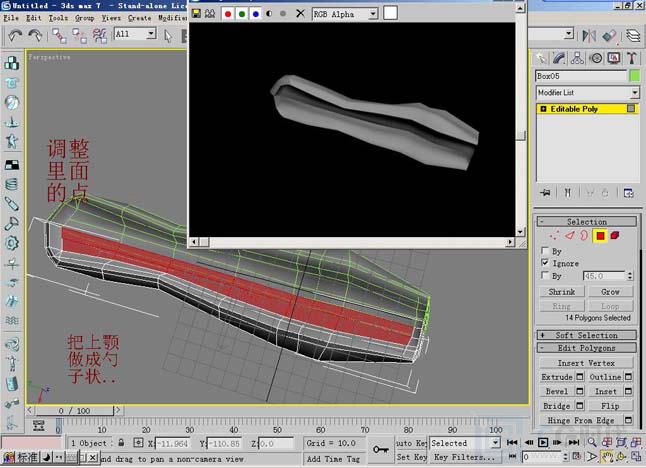Toggle the selection lock icon
Image resolution: width=646 pixels, height=468 pixels.
(121, 443)
